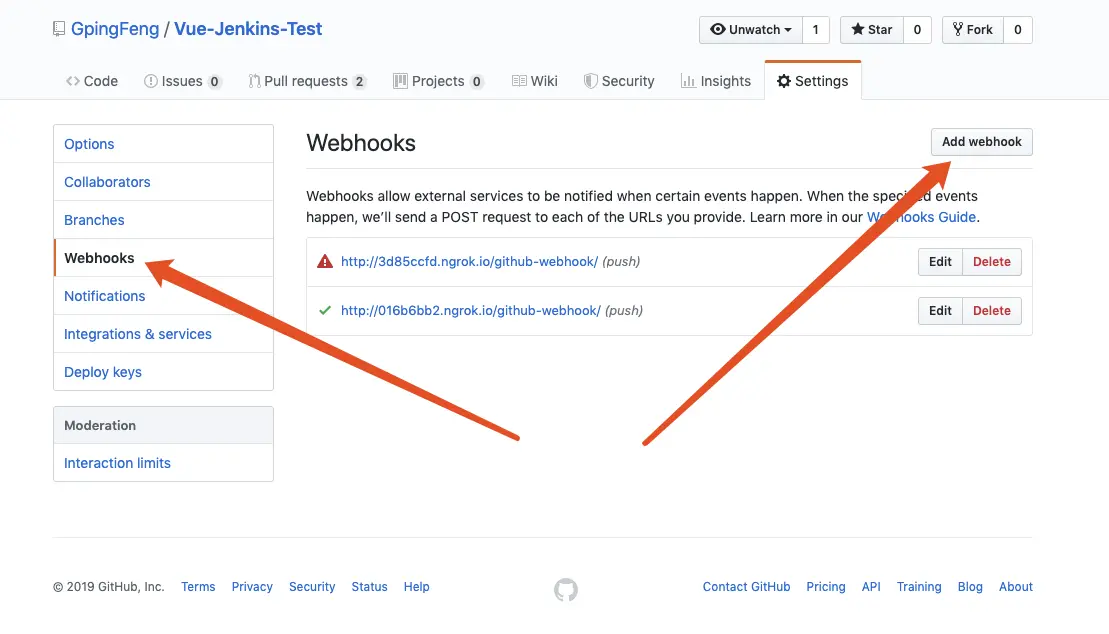Screen dimensions: 1109x634
Task: Select the Settings tab
Action: point(813,81)
